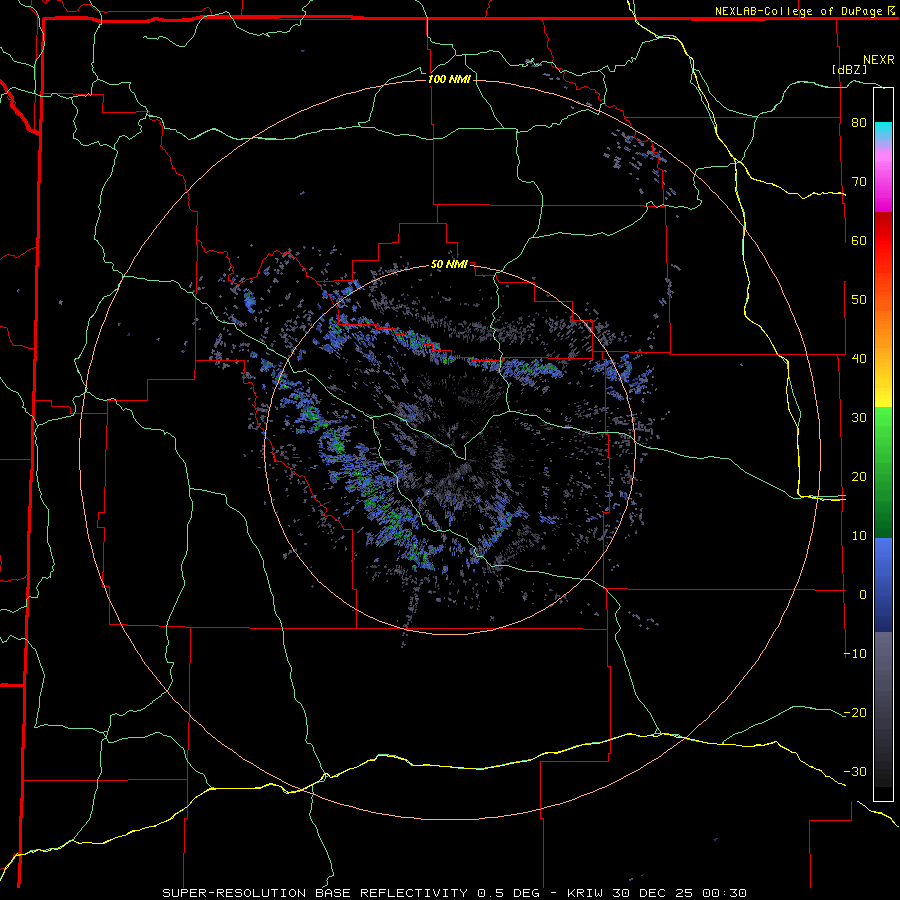The width and height of the screenshot is (900, 900).
Task: Click the 70 dBZ scale value
Action: click(x=859, y=182)
